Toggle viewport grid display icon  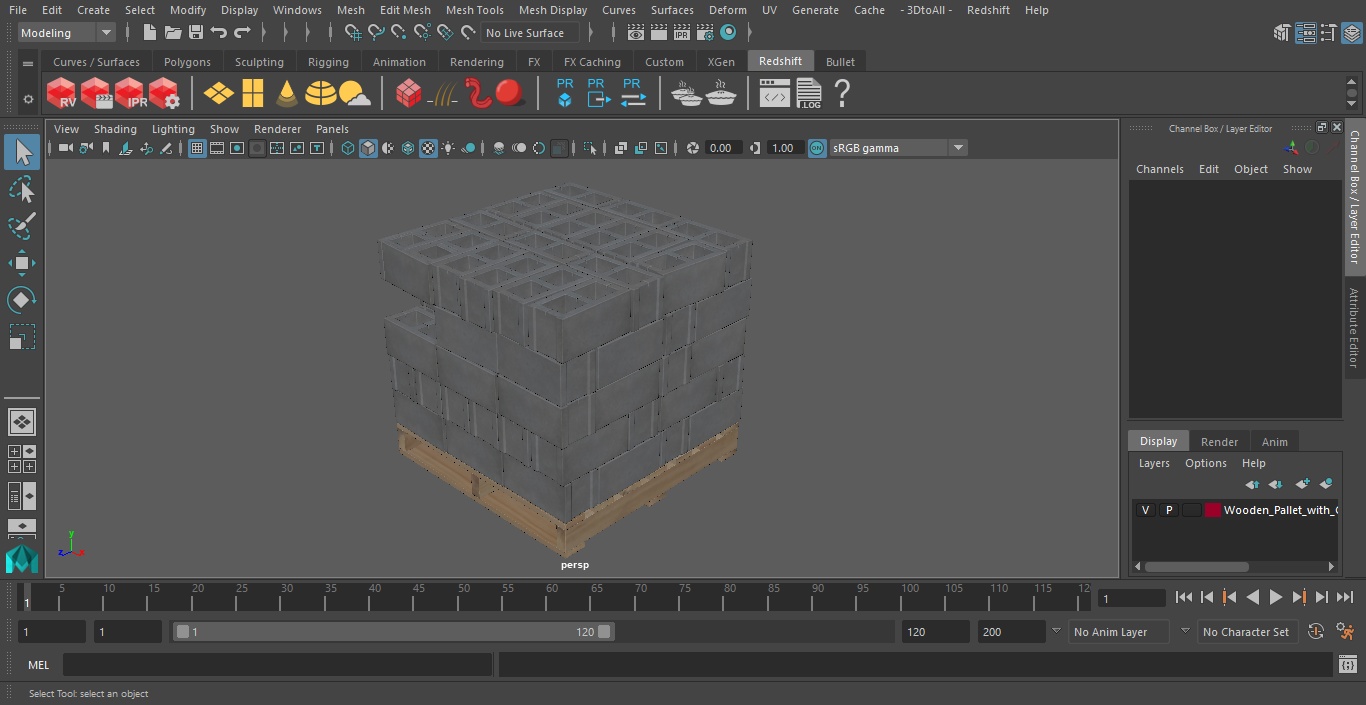pyautogui.click(x=197, y=148)
